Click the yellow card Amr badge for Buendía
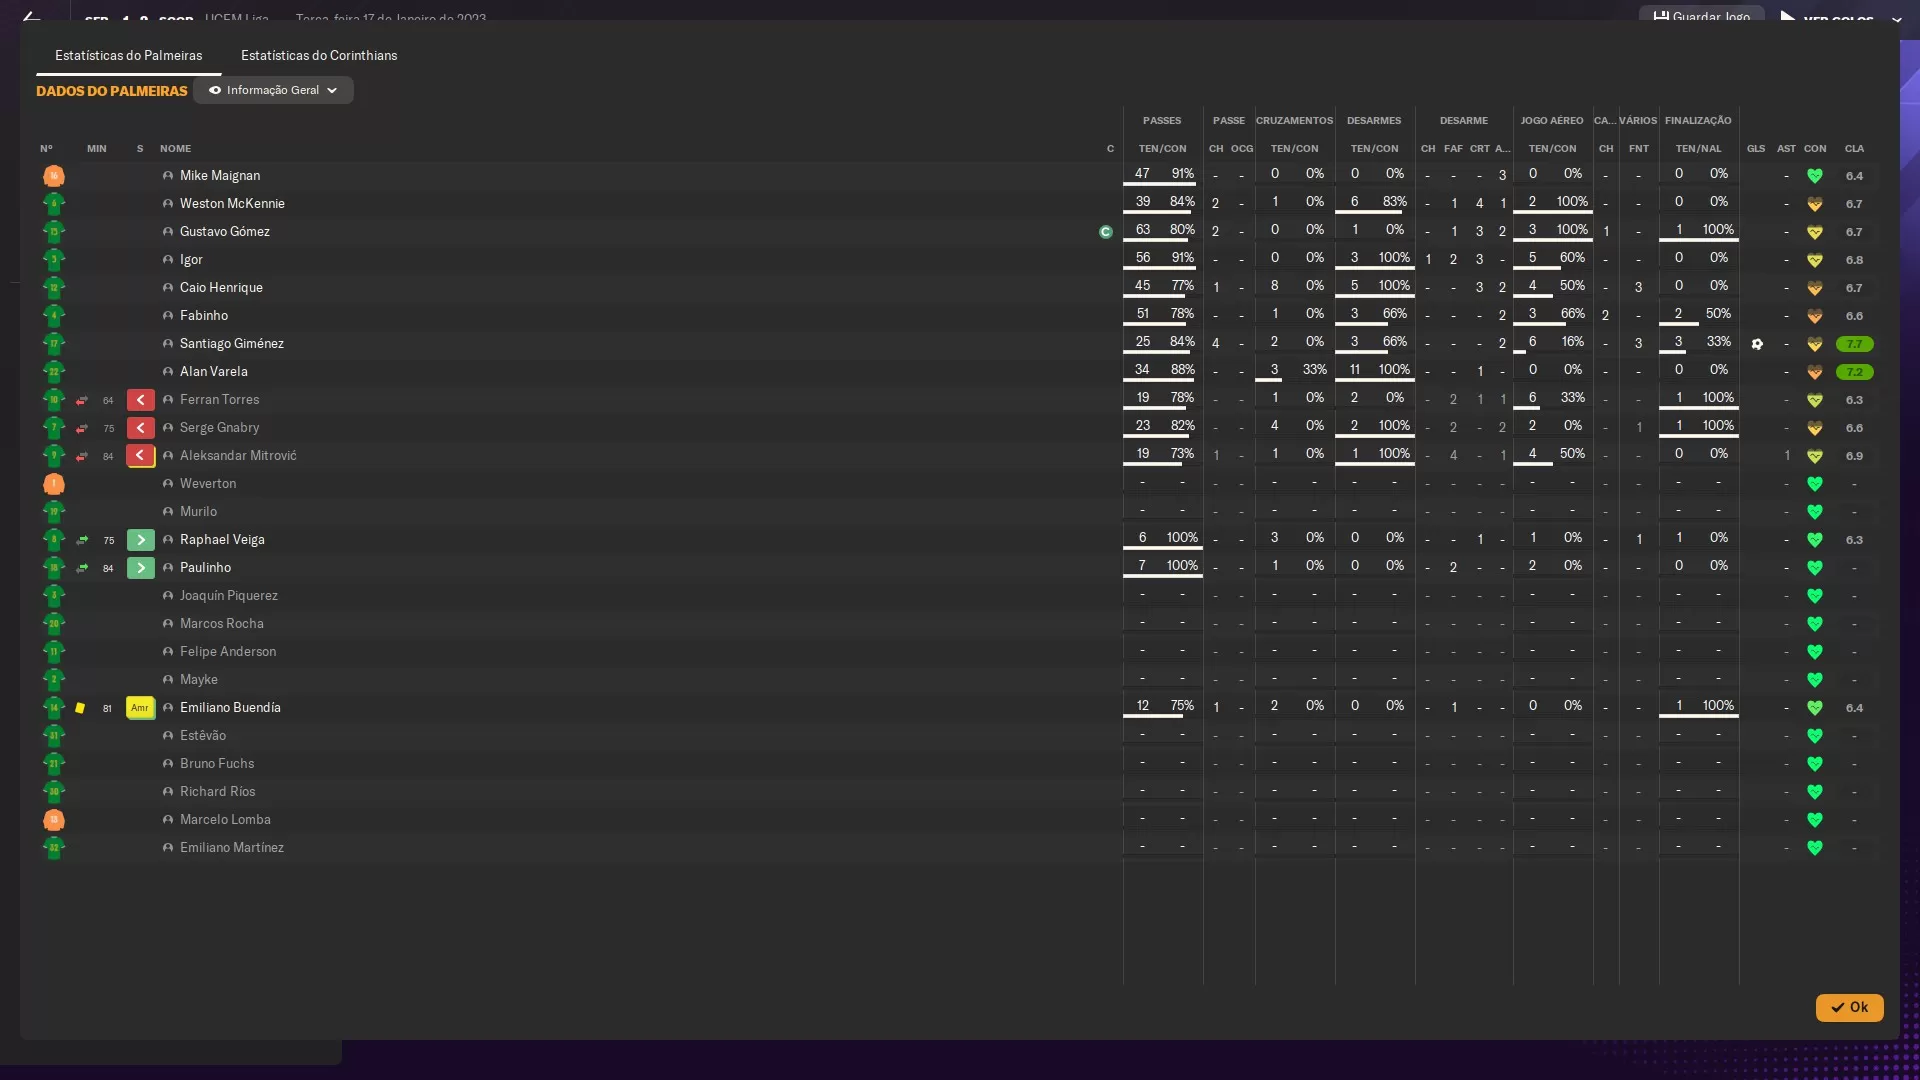Screen dimensions: 1920x1080 140,708
